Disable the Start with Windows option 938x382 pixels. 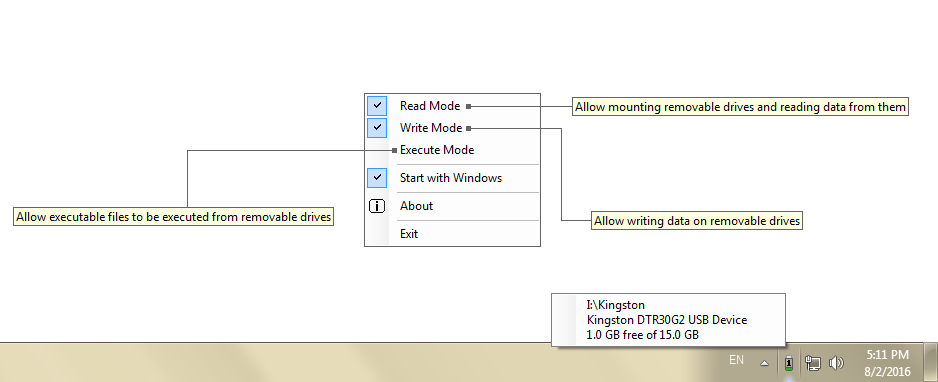(453, 178)
